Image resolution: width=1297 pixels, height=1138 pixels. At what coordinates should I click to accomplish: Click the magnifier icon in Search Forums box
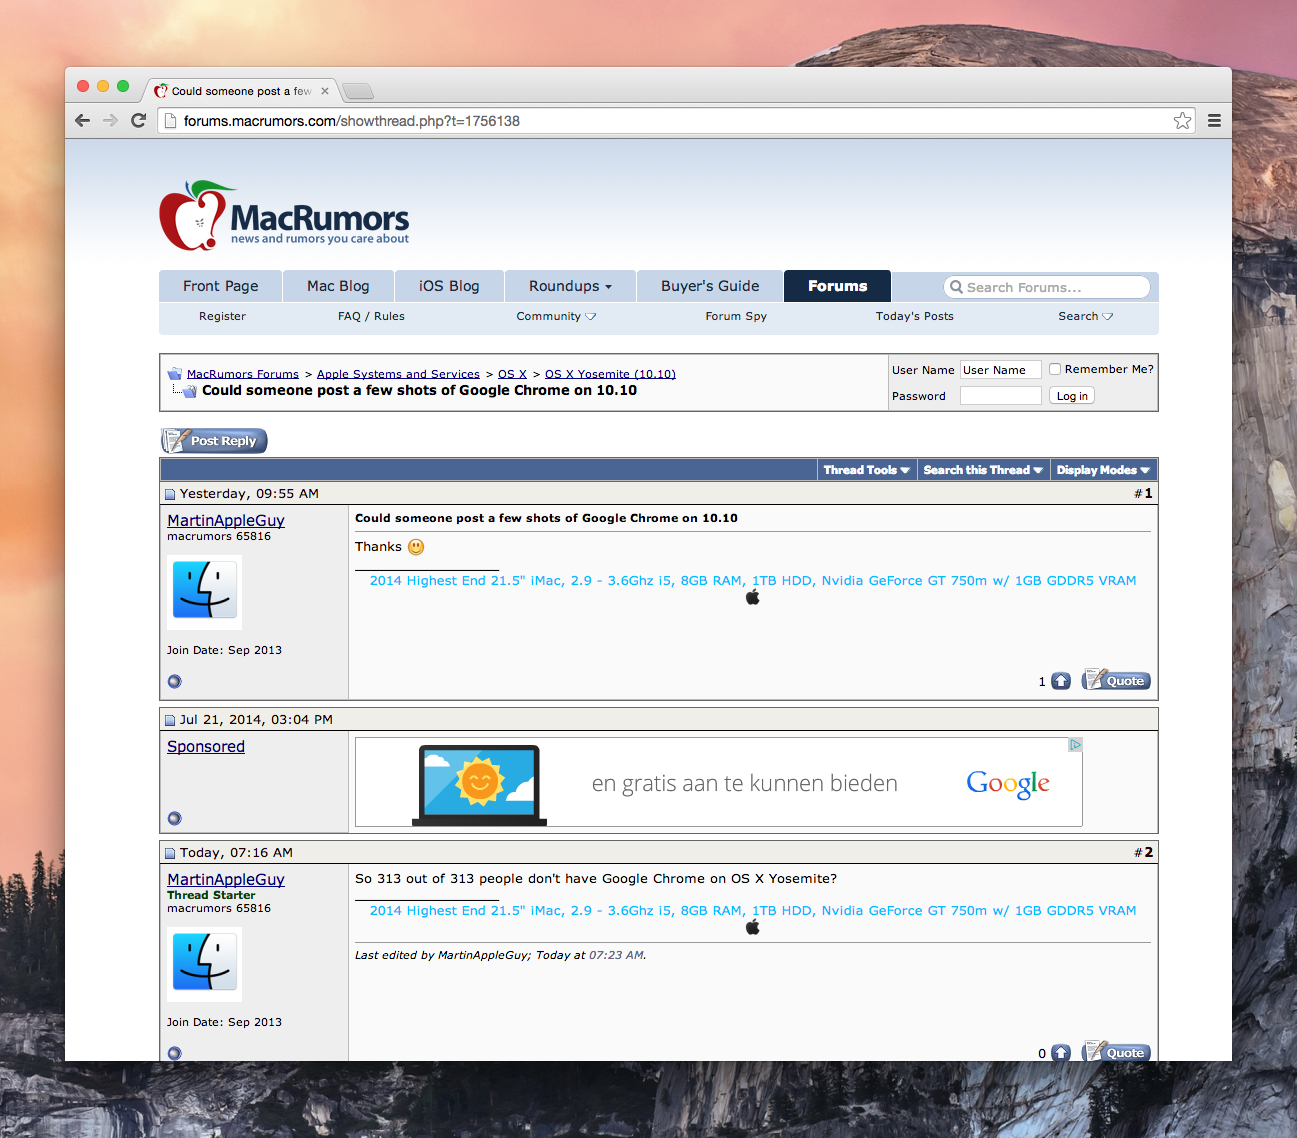(956, 287)
